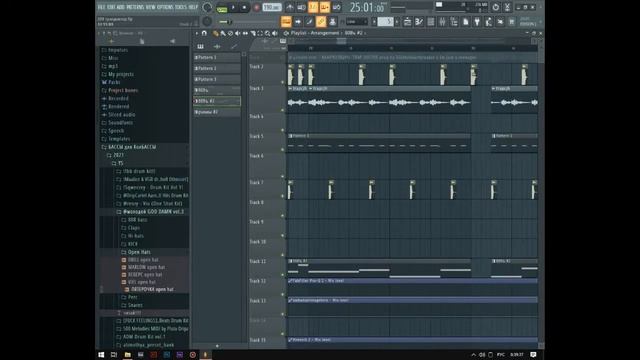
Task: Toggle the loop recording icon
Action: click(337, 7)
